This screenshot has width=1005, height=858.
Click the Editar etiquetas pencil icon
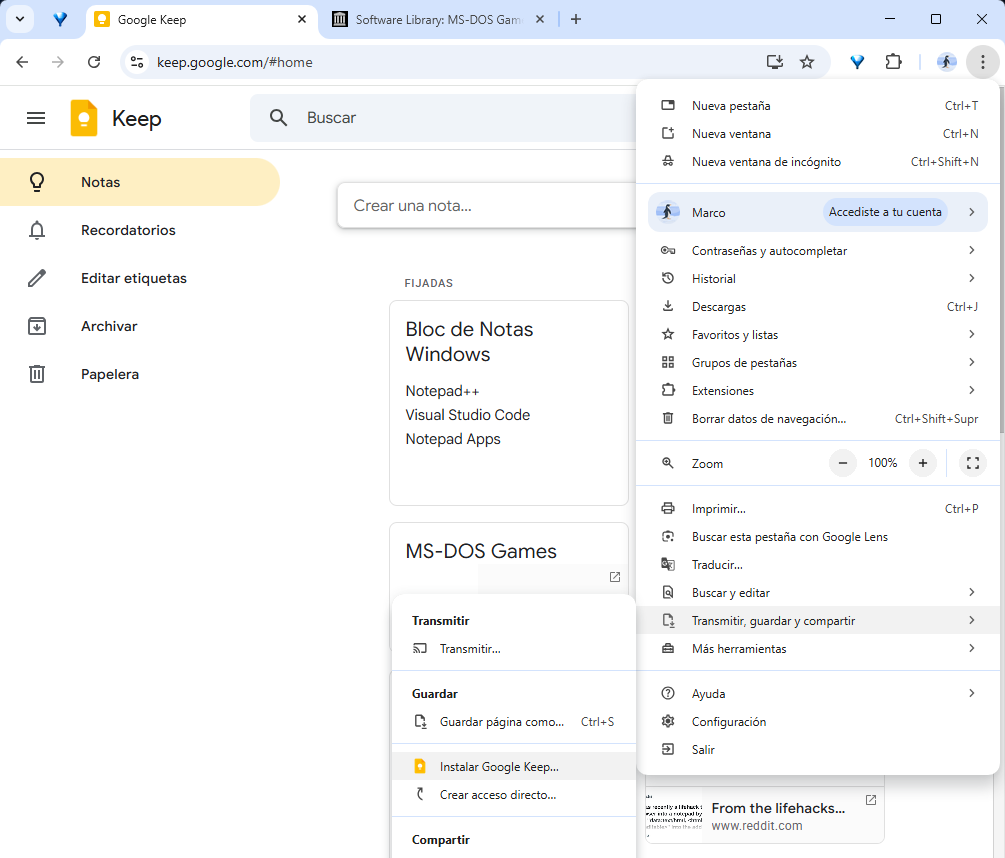pyautogui.click(x=37, y=278)
